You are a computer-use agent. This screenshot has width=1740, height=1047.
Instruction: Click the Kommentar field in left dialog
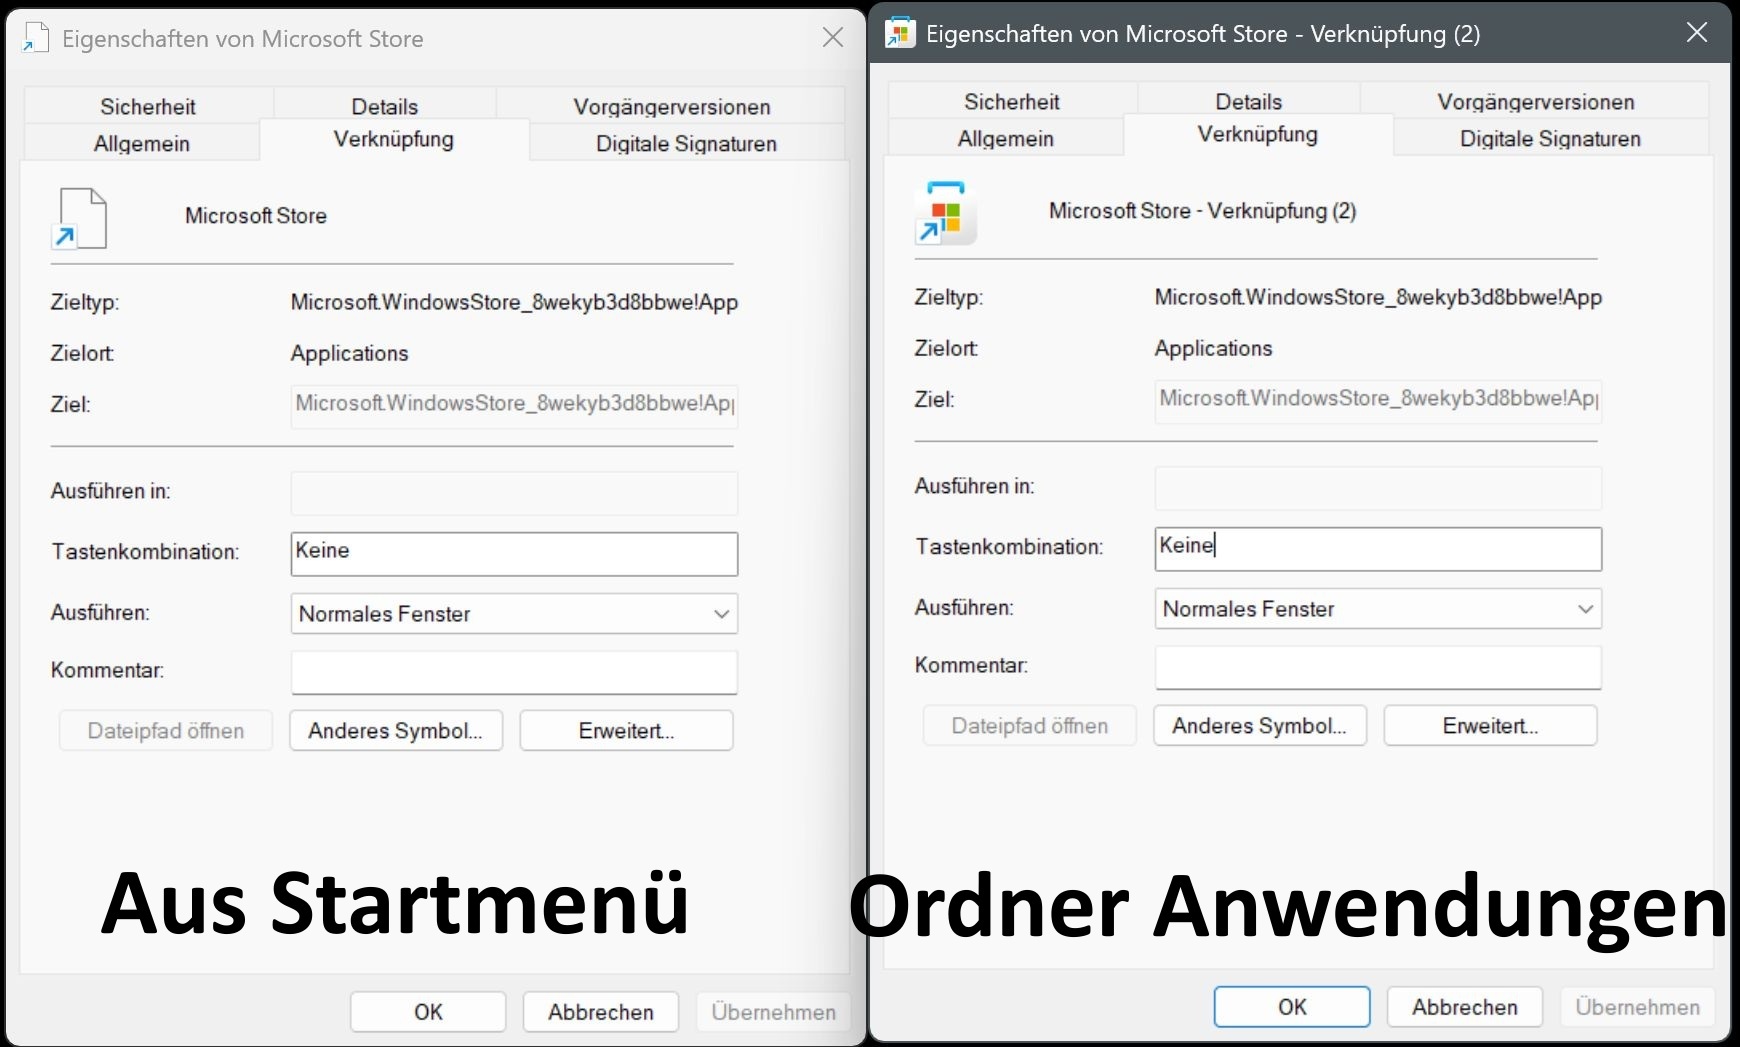[514, 672]
